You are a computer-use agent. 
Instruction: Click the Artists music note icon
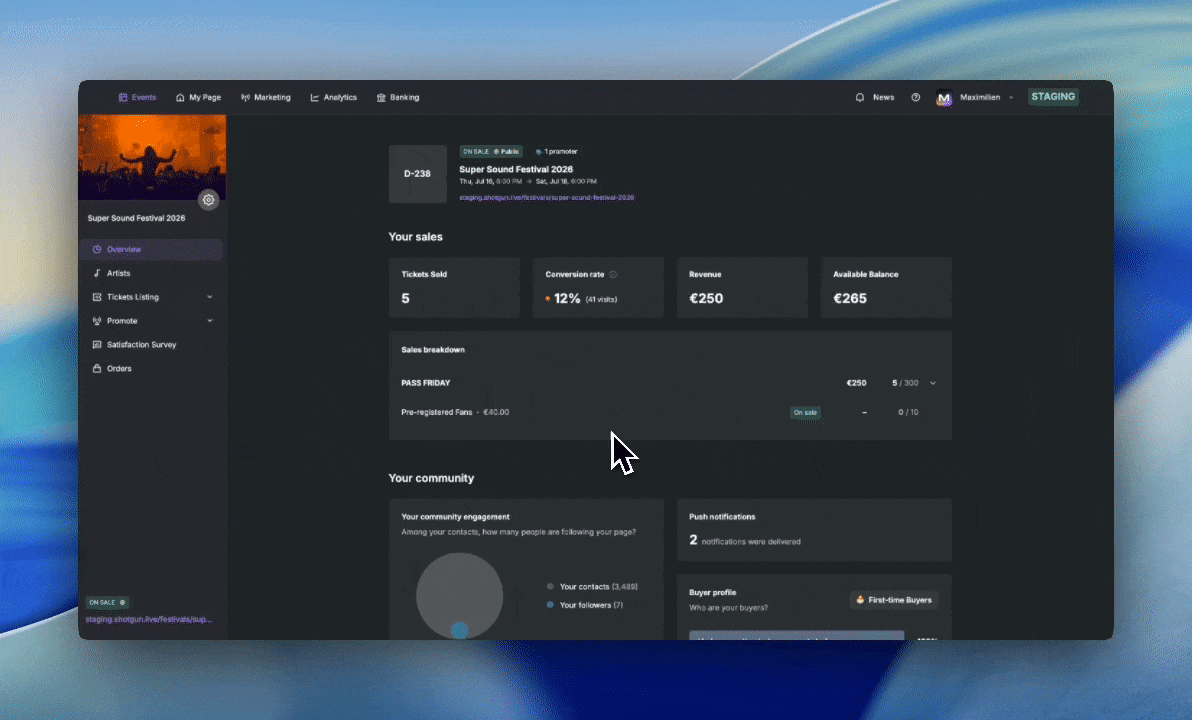click(x=97, y=273)
